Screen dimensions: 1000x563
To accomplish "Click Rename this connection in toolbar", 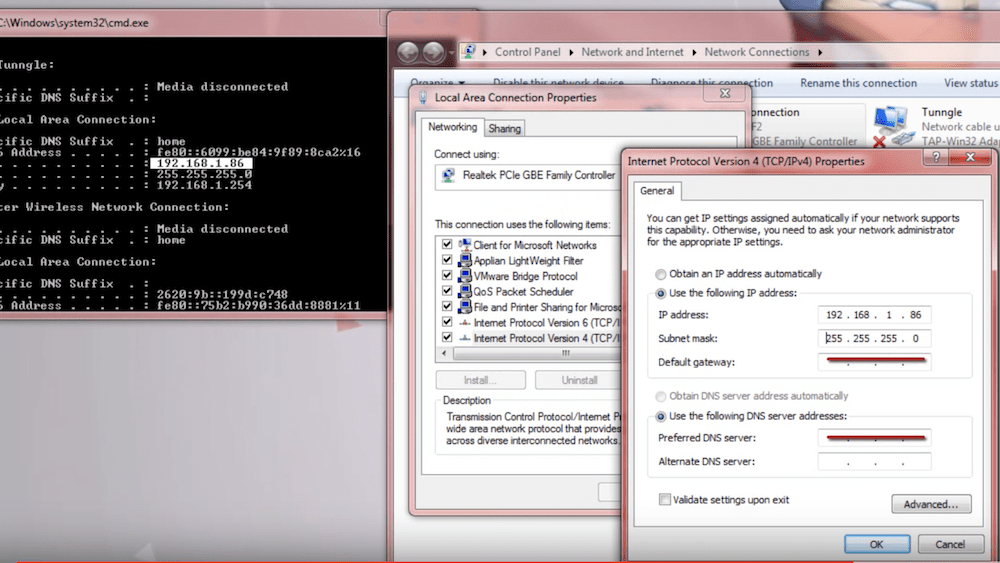I will point(858,83).
